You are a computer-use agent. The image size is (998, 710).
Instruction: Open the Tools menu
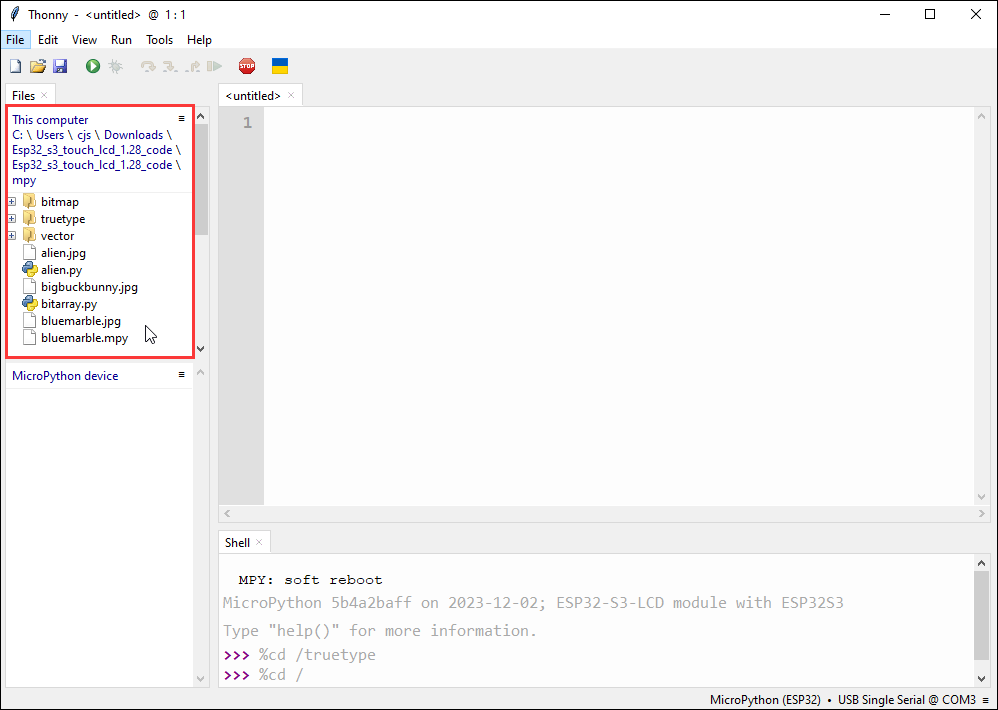click(159, 40)
